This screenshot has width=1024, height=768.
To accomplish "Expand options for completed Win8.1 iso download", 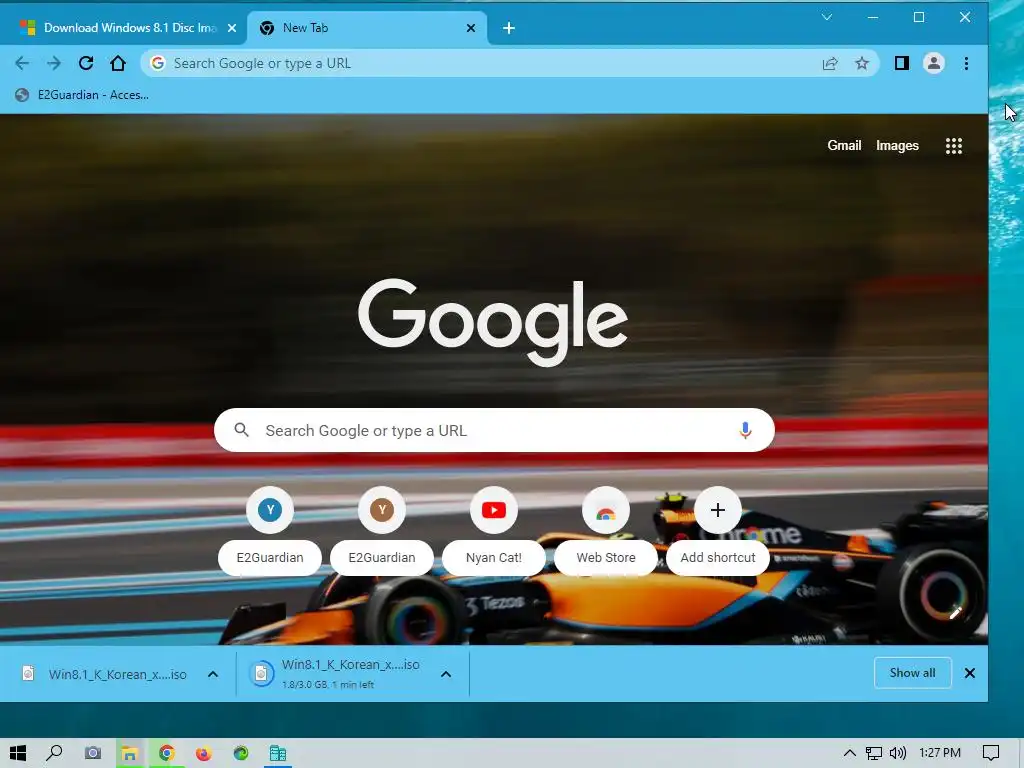I will [213, 674].
